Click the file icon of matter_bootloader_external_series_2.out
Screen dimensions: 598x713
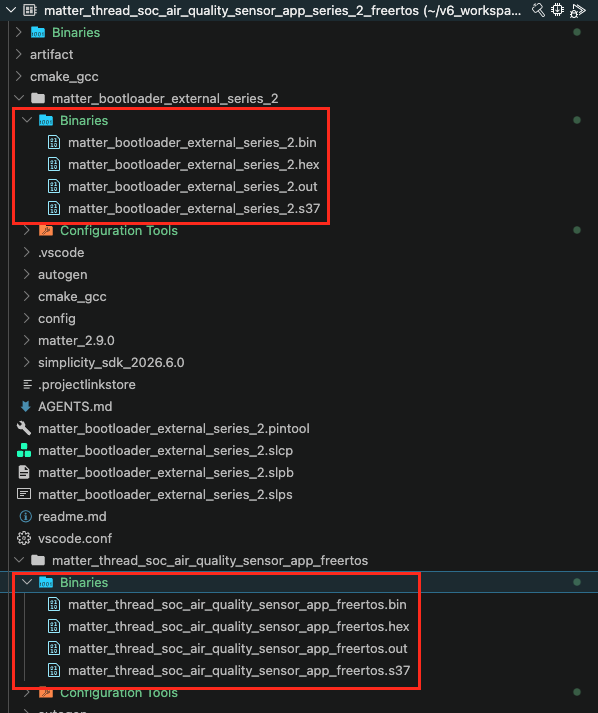tap(54, 186)
